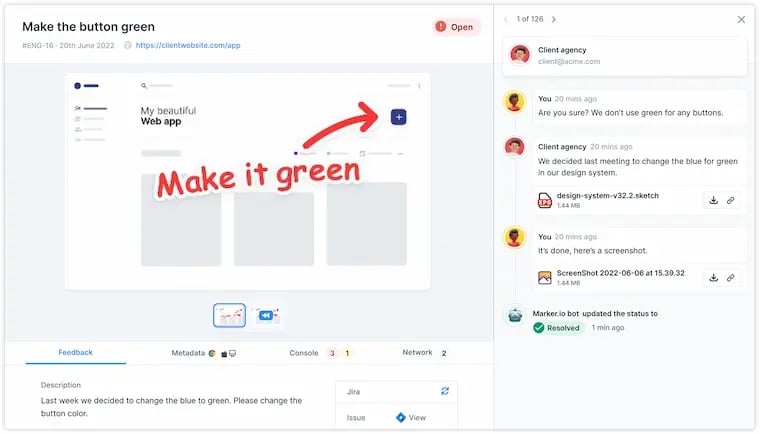Screen dimensions: 760x434
Task: Copy link for design-system-v32.2.sketch attachment
Action: point(730,200)
